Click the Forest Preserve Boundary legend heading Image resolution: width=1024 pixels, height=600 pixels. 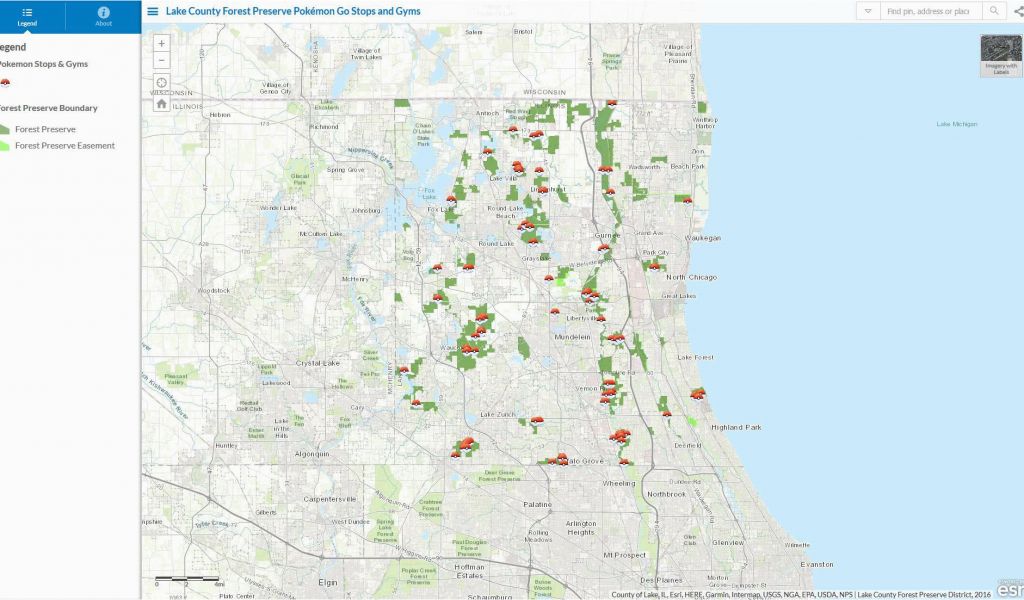(48, 108)
